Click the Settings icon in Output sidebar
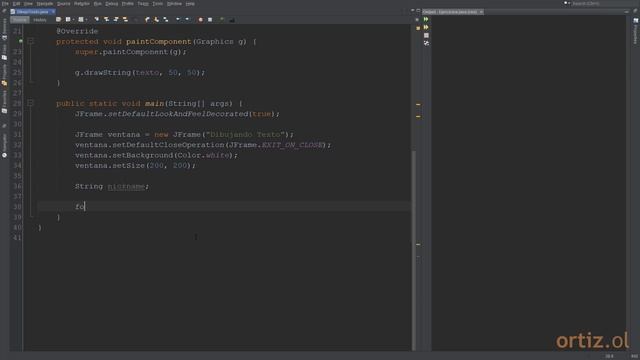640x360 pixels. click(x=426, y=43)
